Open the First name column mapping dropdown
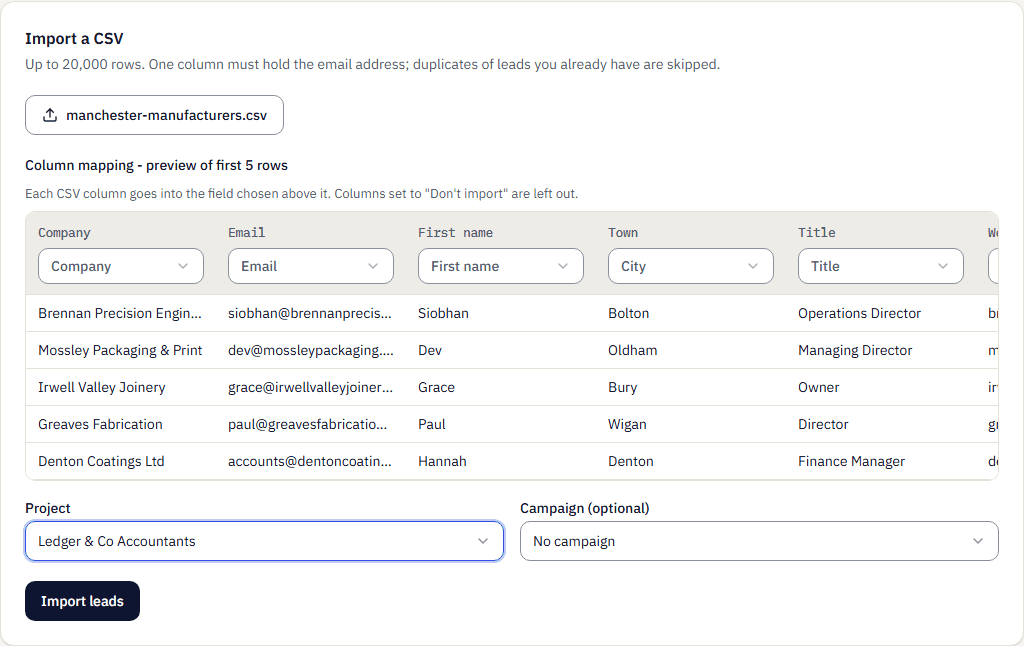 [x=501, y=266]
